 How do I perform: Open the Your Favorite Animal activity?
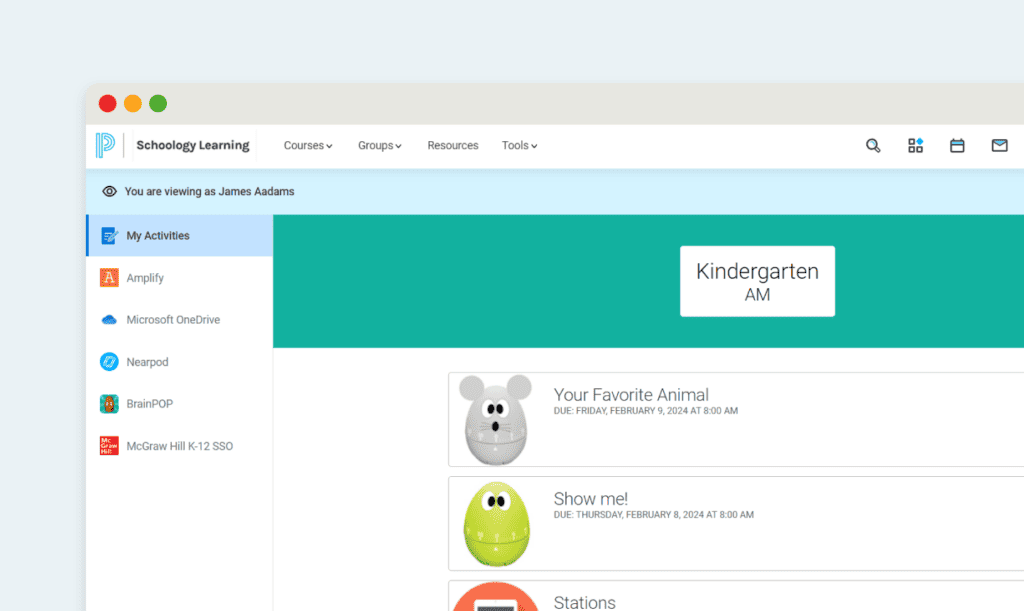click(x=631, y=395)
